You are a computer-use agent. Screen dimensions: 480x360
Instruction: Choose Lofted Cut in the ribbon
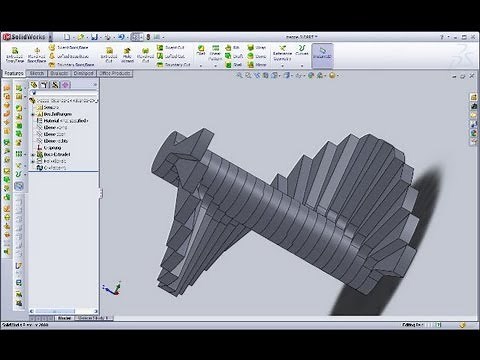pos(171,56)
